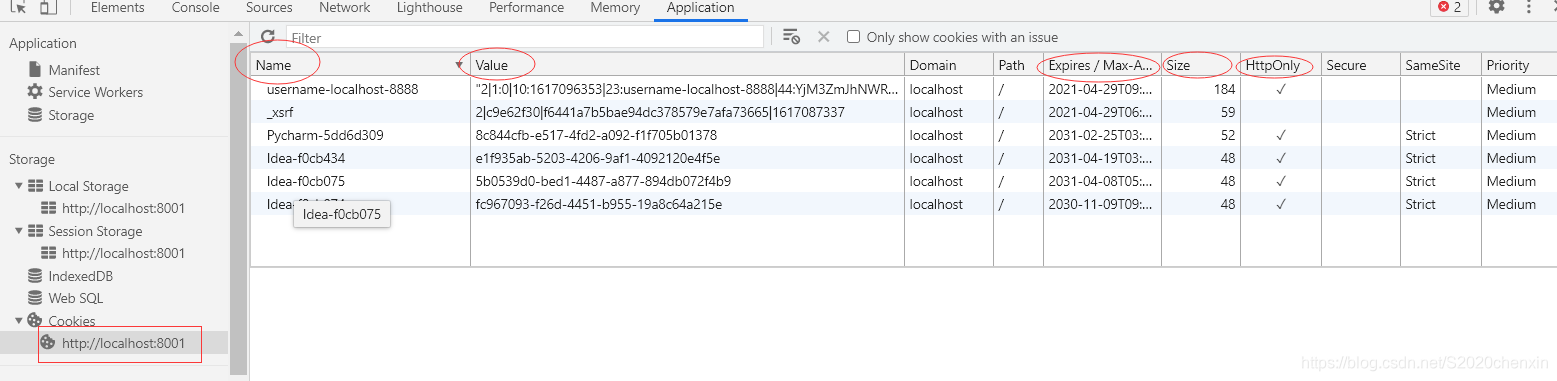Click value fc967093-f26d-4451-b955-19a8c64a215e
Image resolution: width=1557 pixels, height=381 pixels.
point(598,204)
